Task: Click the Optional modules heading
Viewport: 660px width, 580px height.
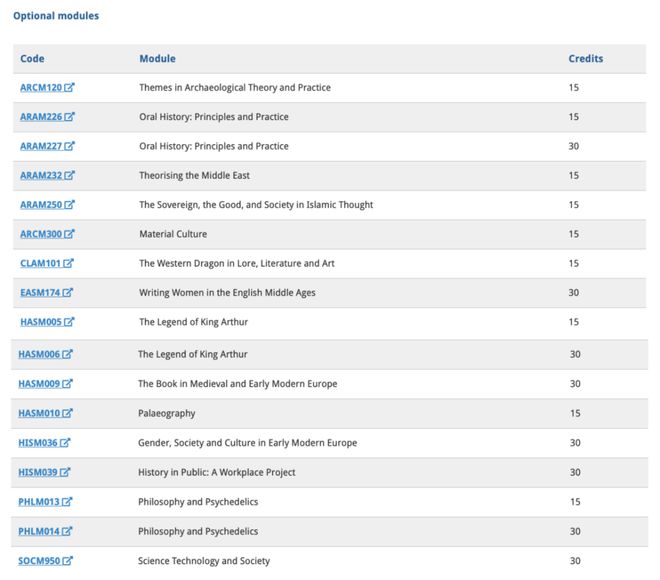Action: click(x=56, y=16)
